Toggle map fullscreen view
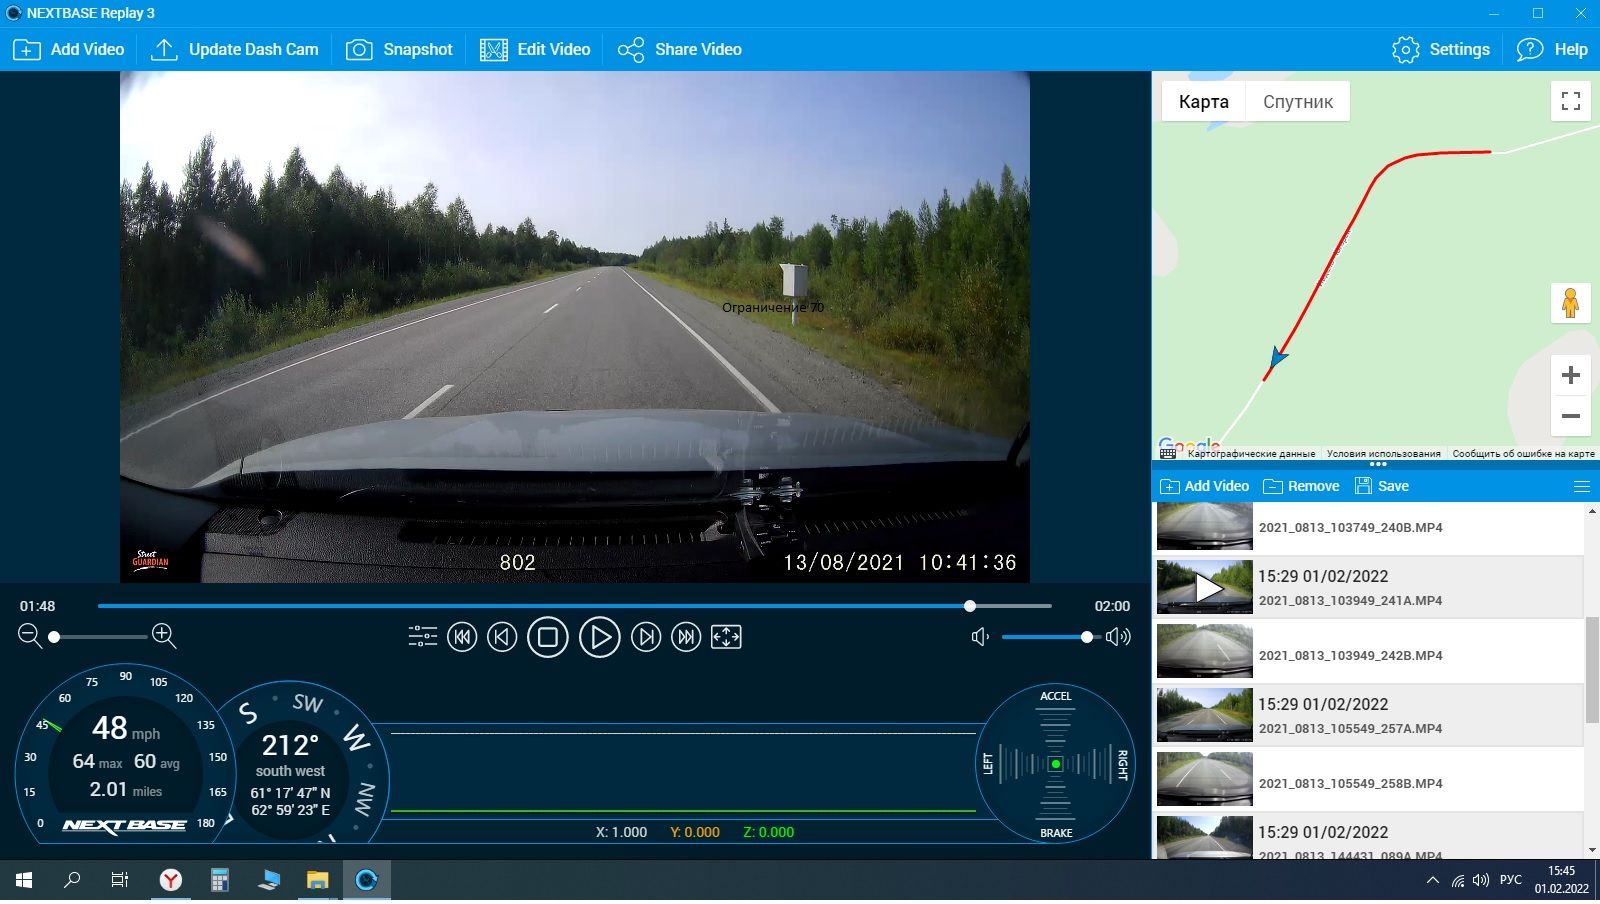Image resolution: width=1600 pixels, height=904 pixels. (1570, 101)
